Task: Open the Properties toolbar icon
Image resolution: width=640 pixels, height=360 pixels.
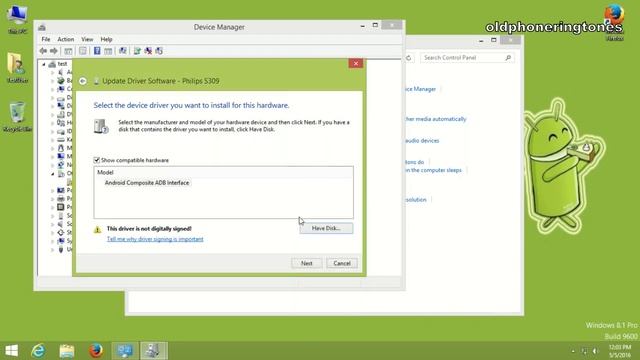Action: 82,51
